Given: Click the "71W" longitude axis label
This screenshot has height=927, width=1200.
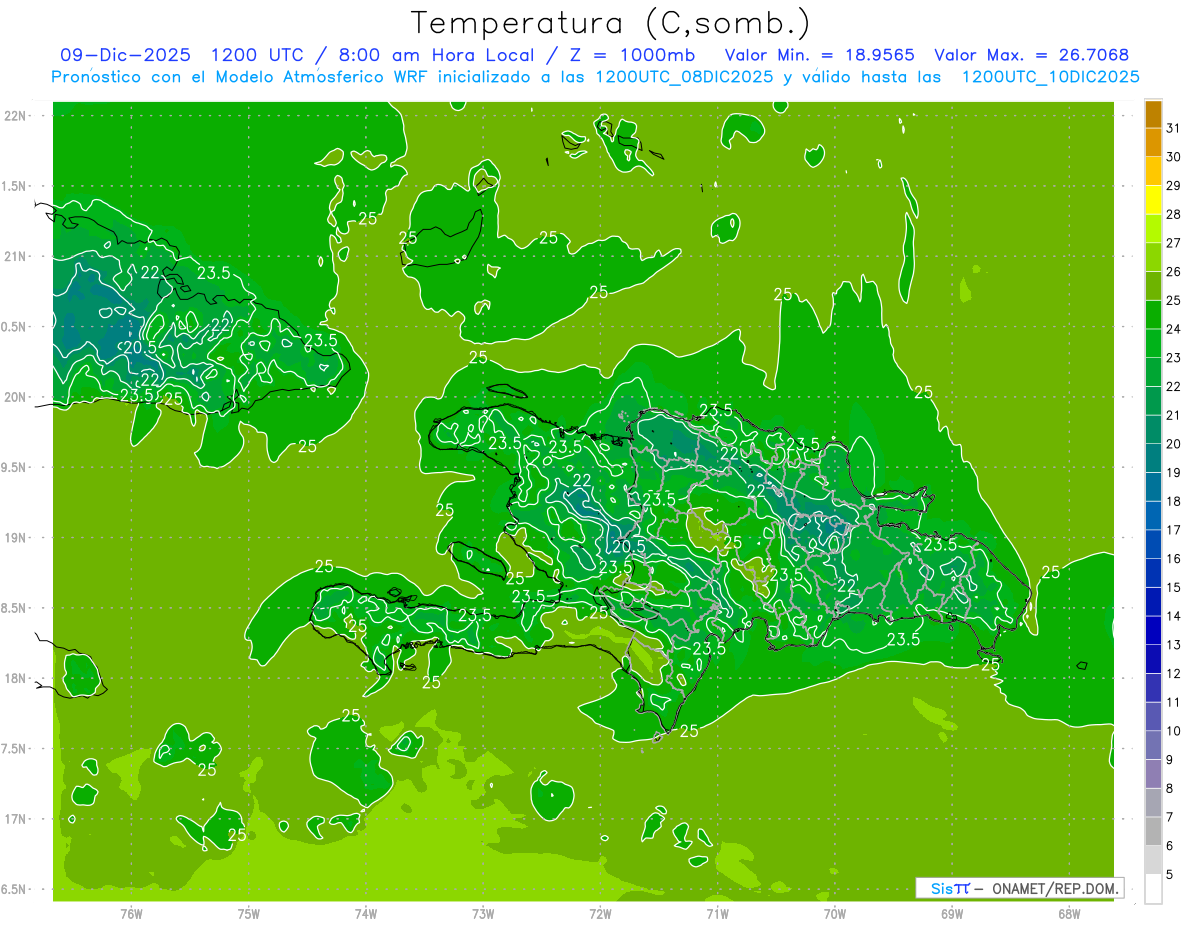Looking at the screenshot, I should tap(717, 914).
